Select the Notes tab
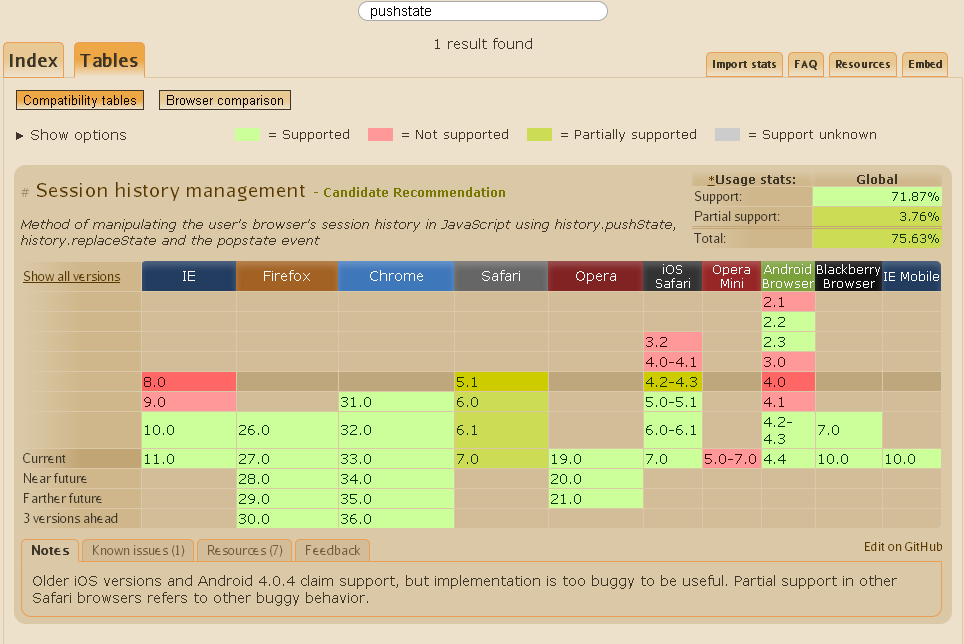 [x=50, y=551]
